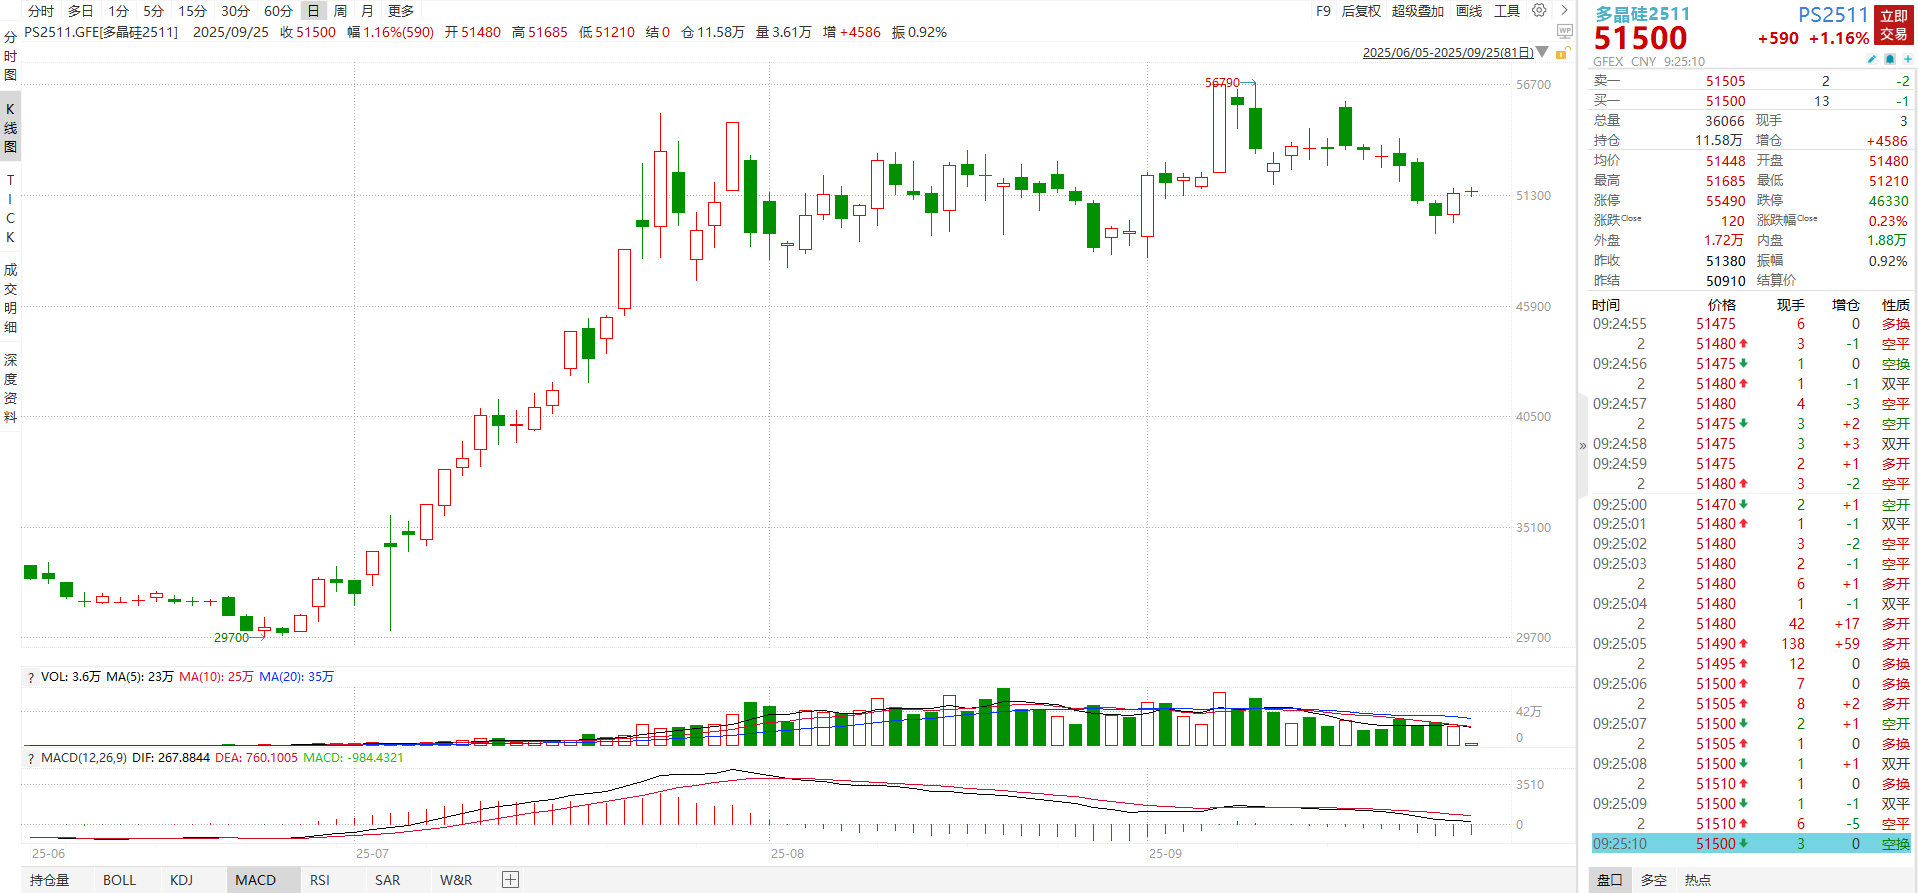This screenshot has height=893, width=1918.
Task: Expand the toolbar's right chevron arrow
Action: point(1564,11)
